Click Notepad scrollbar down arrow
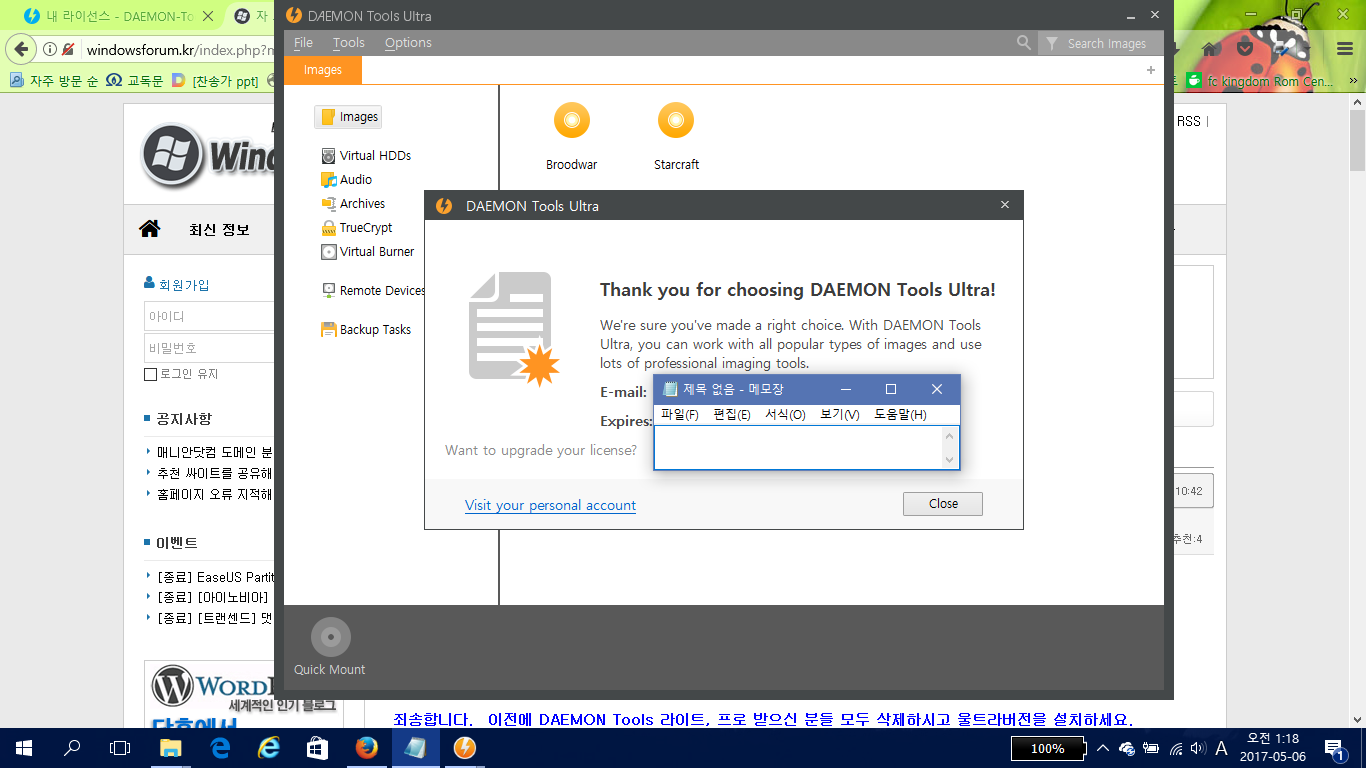The height and width of the screenshot is (768, 1366). 950,460
